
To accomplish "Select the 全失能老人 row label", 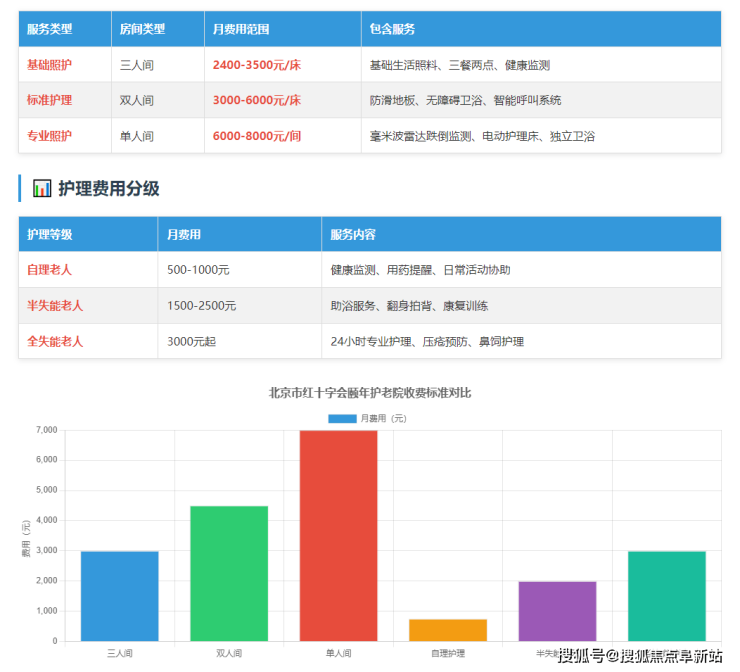I will click(x=55, y=341).
